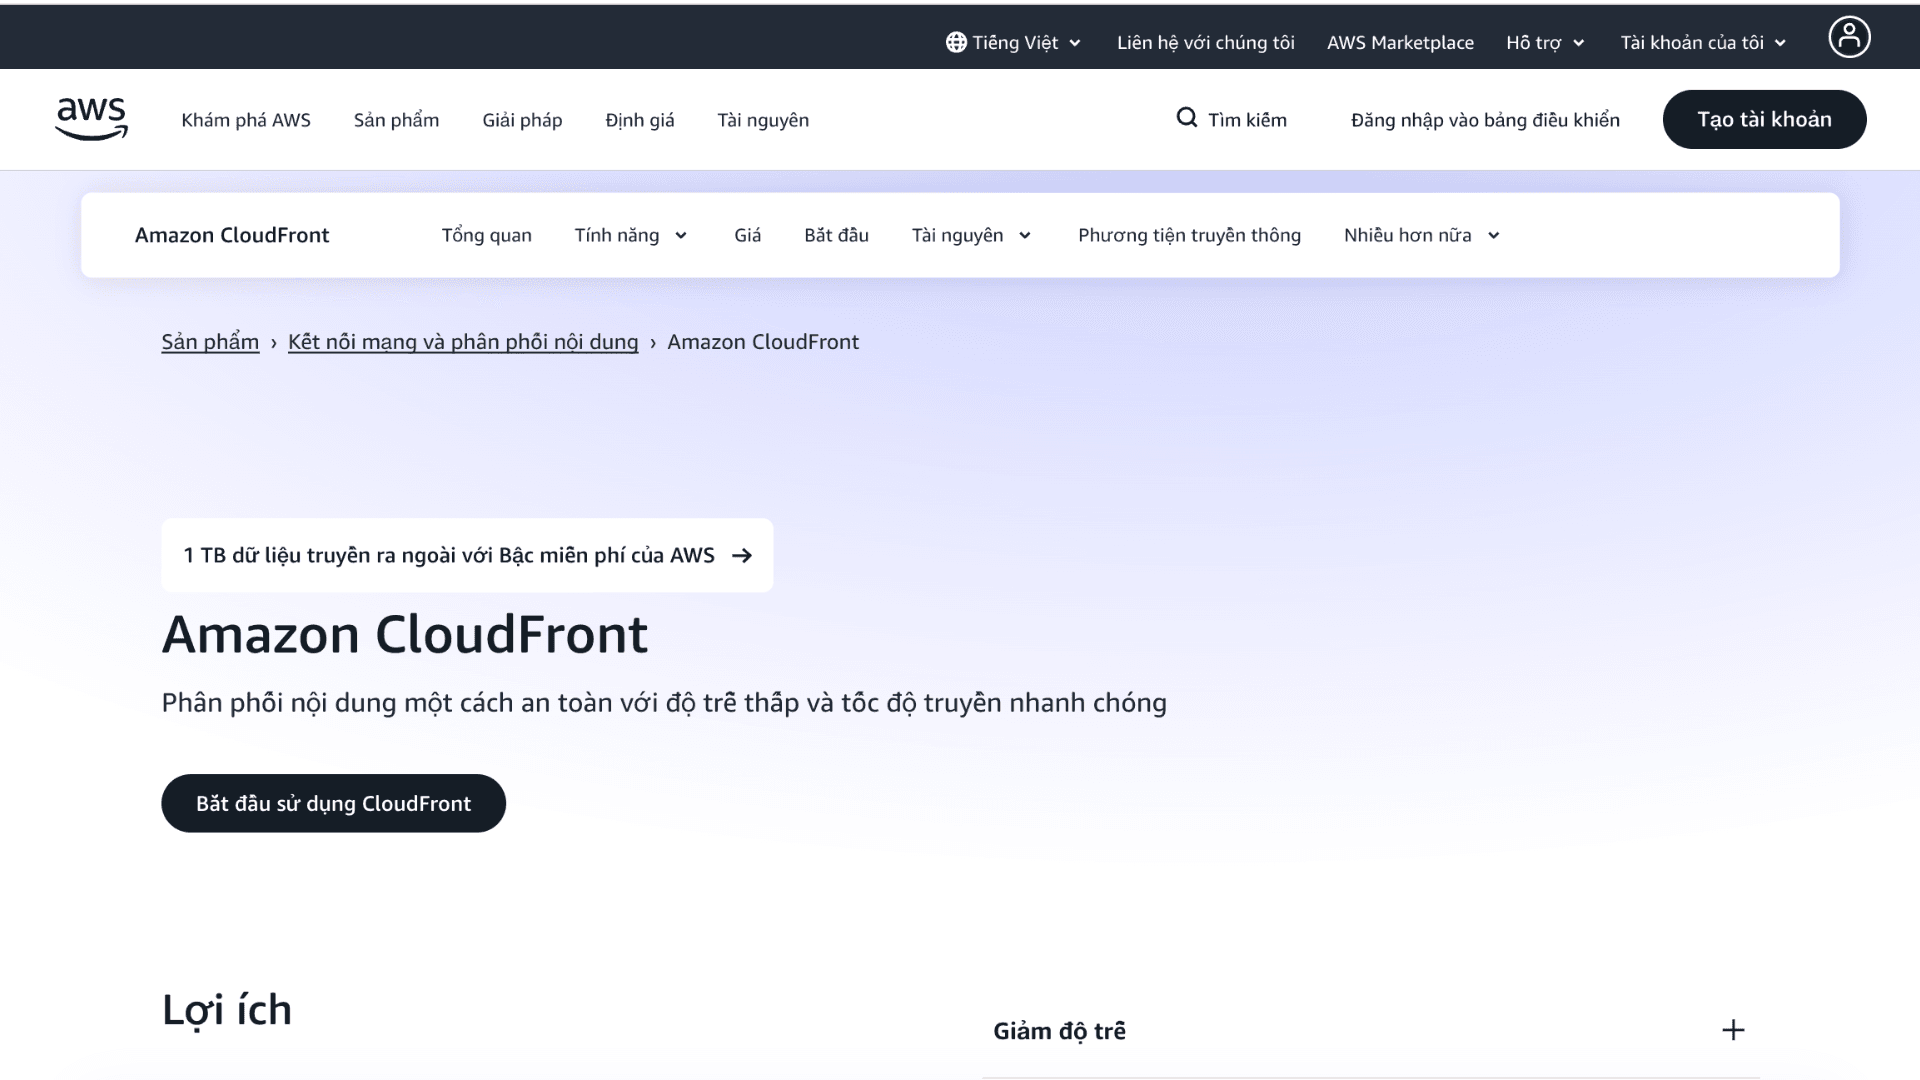This screenshot has width=1920, height=1080.
Task: Open the Sản phẩm top menu
Action: (396, 120)
